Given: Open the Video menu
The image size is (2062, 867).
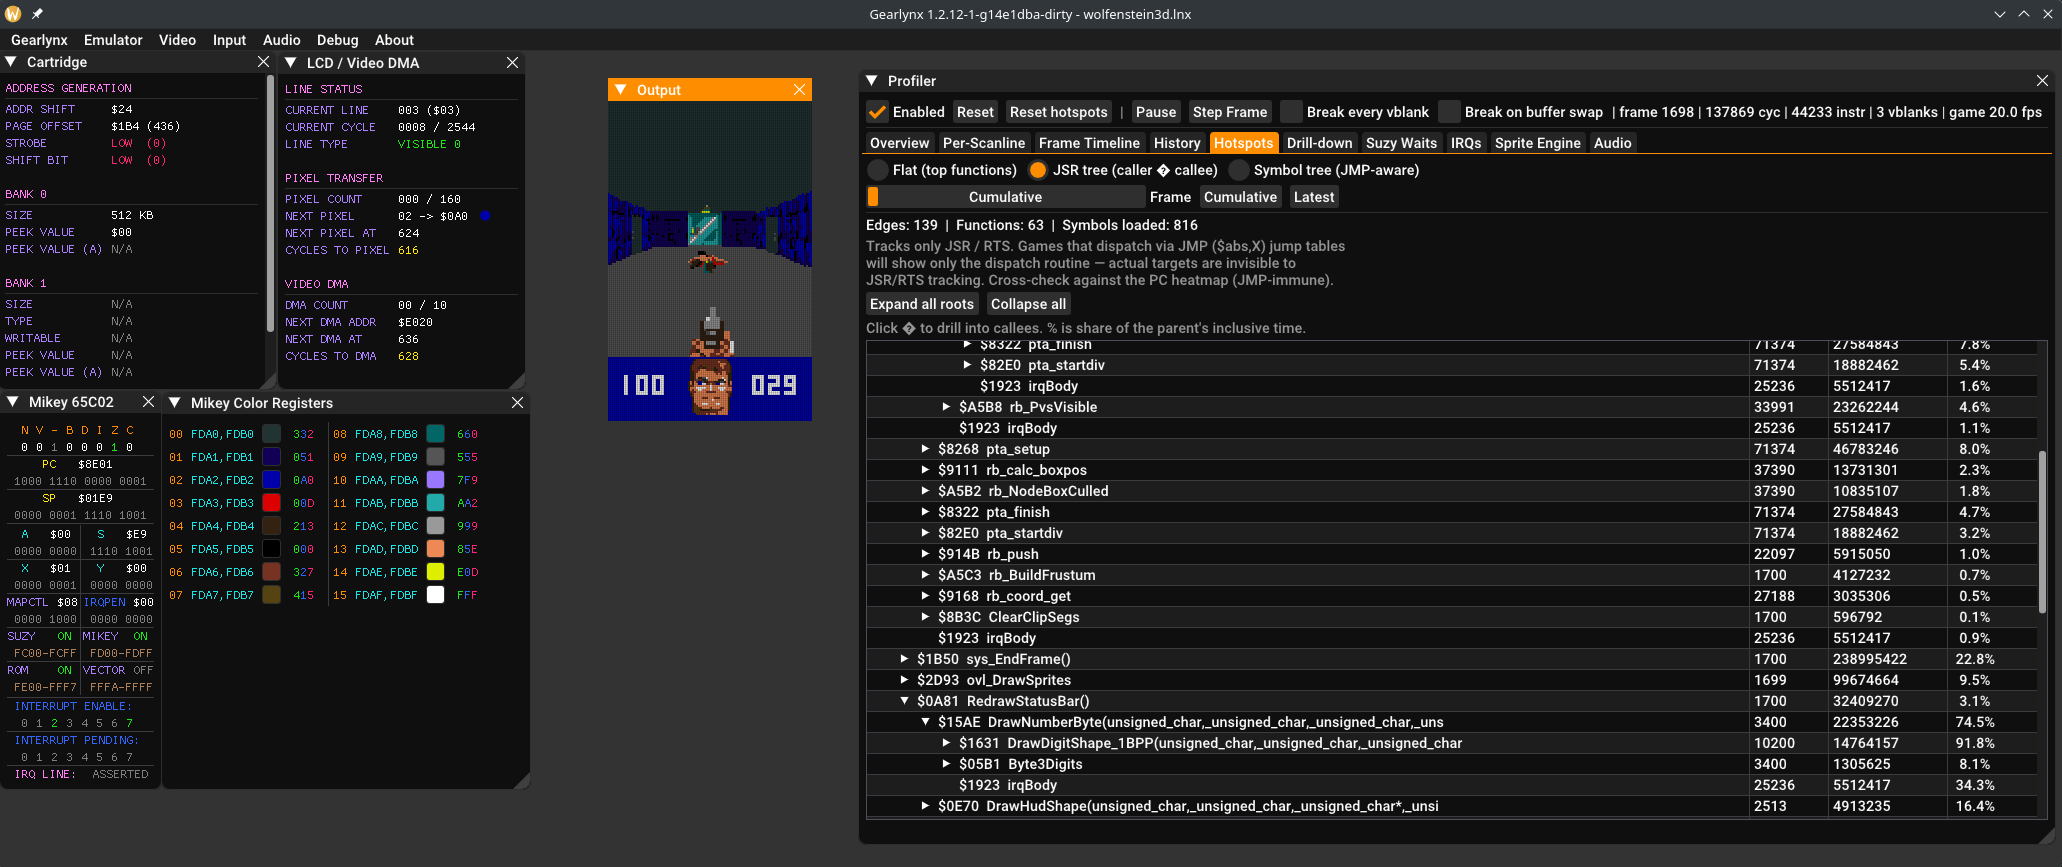Looking at the screenshot, I should [177, 40].
